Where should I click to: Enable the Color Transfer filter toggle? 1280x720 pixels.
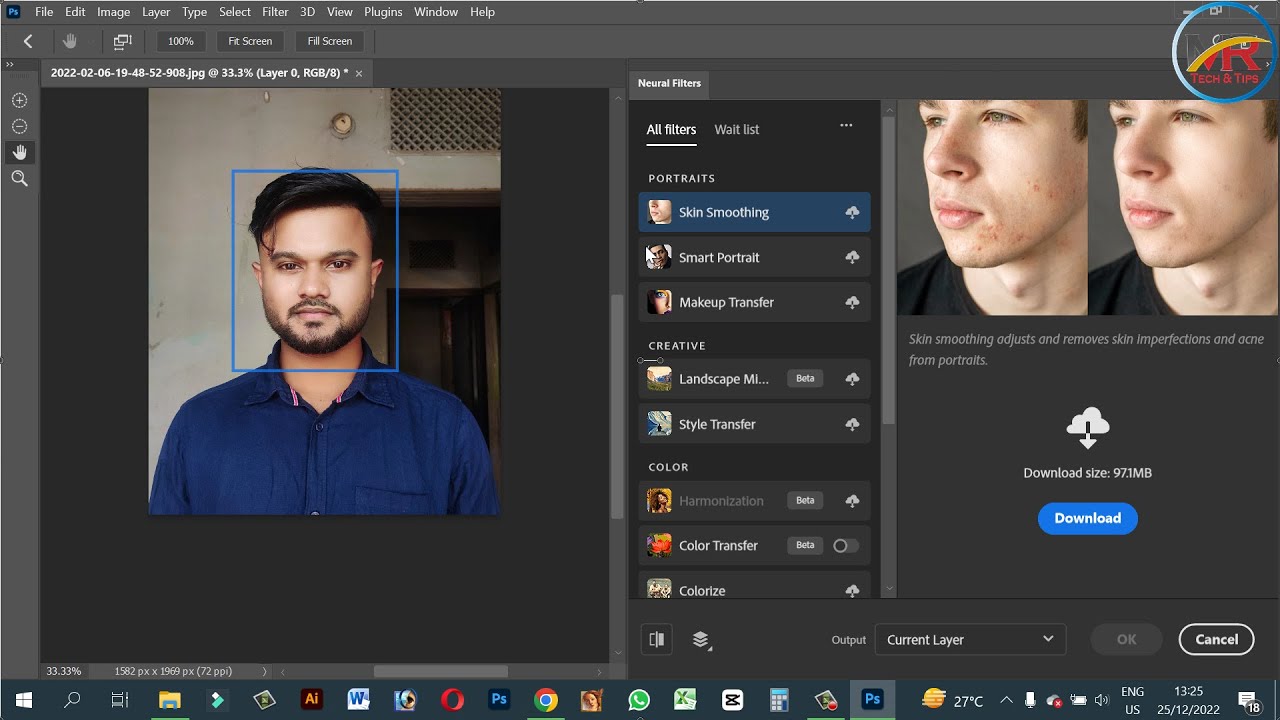point(845,545)
